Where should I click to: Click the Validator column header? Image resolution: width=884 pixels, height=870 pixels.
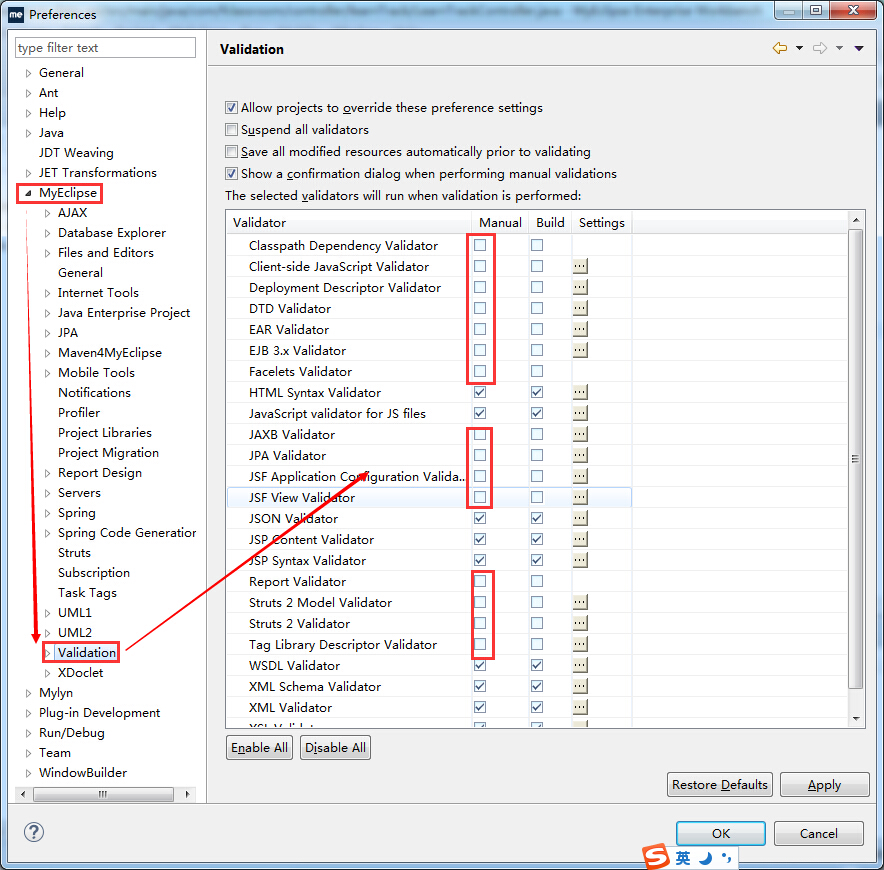pyautogui.click(x=348, y=223)
